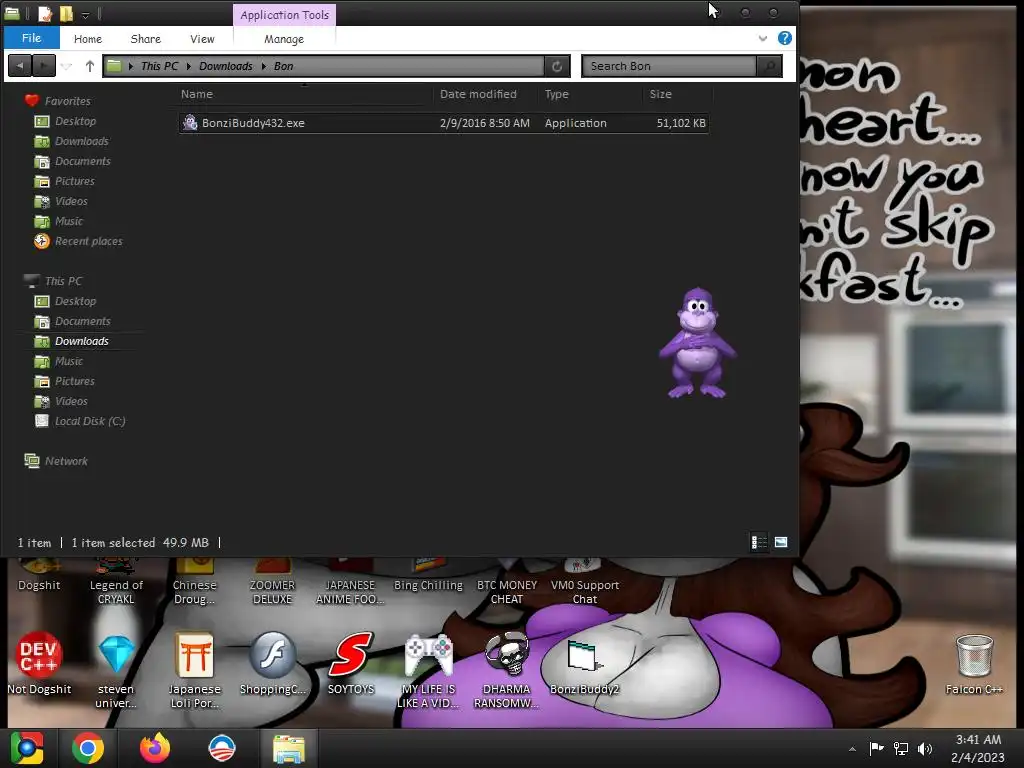Open the volume speaker tray icon
This screenshot has width=1024, height=768.
pyautogui.click(x=925, y=748)
